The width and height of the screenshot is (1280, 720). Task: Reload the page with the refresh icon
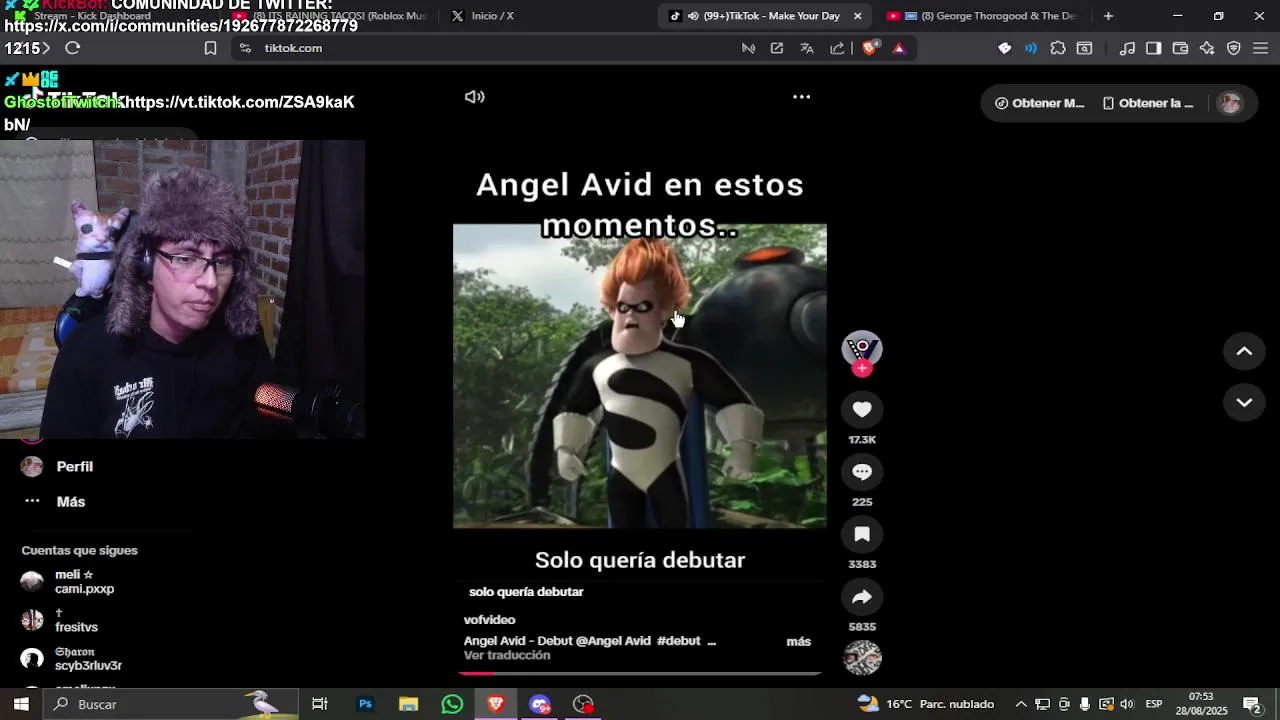point(72,48)
